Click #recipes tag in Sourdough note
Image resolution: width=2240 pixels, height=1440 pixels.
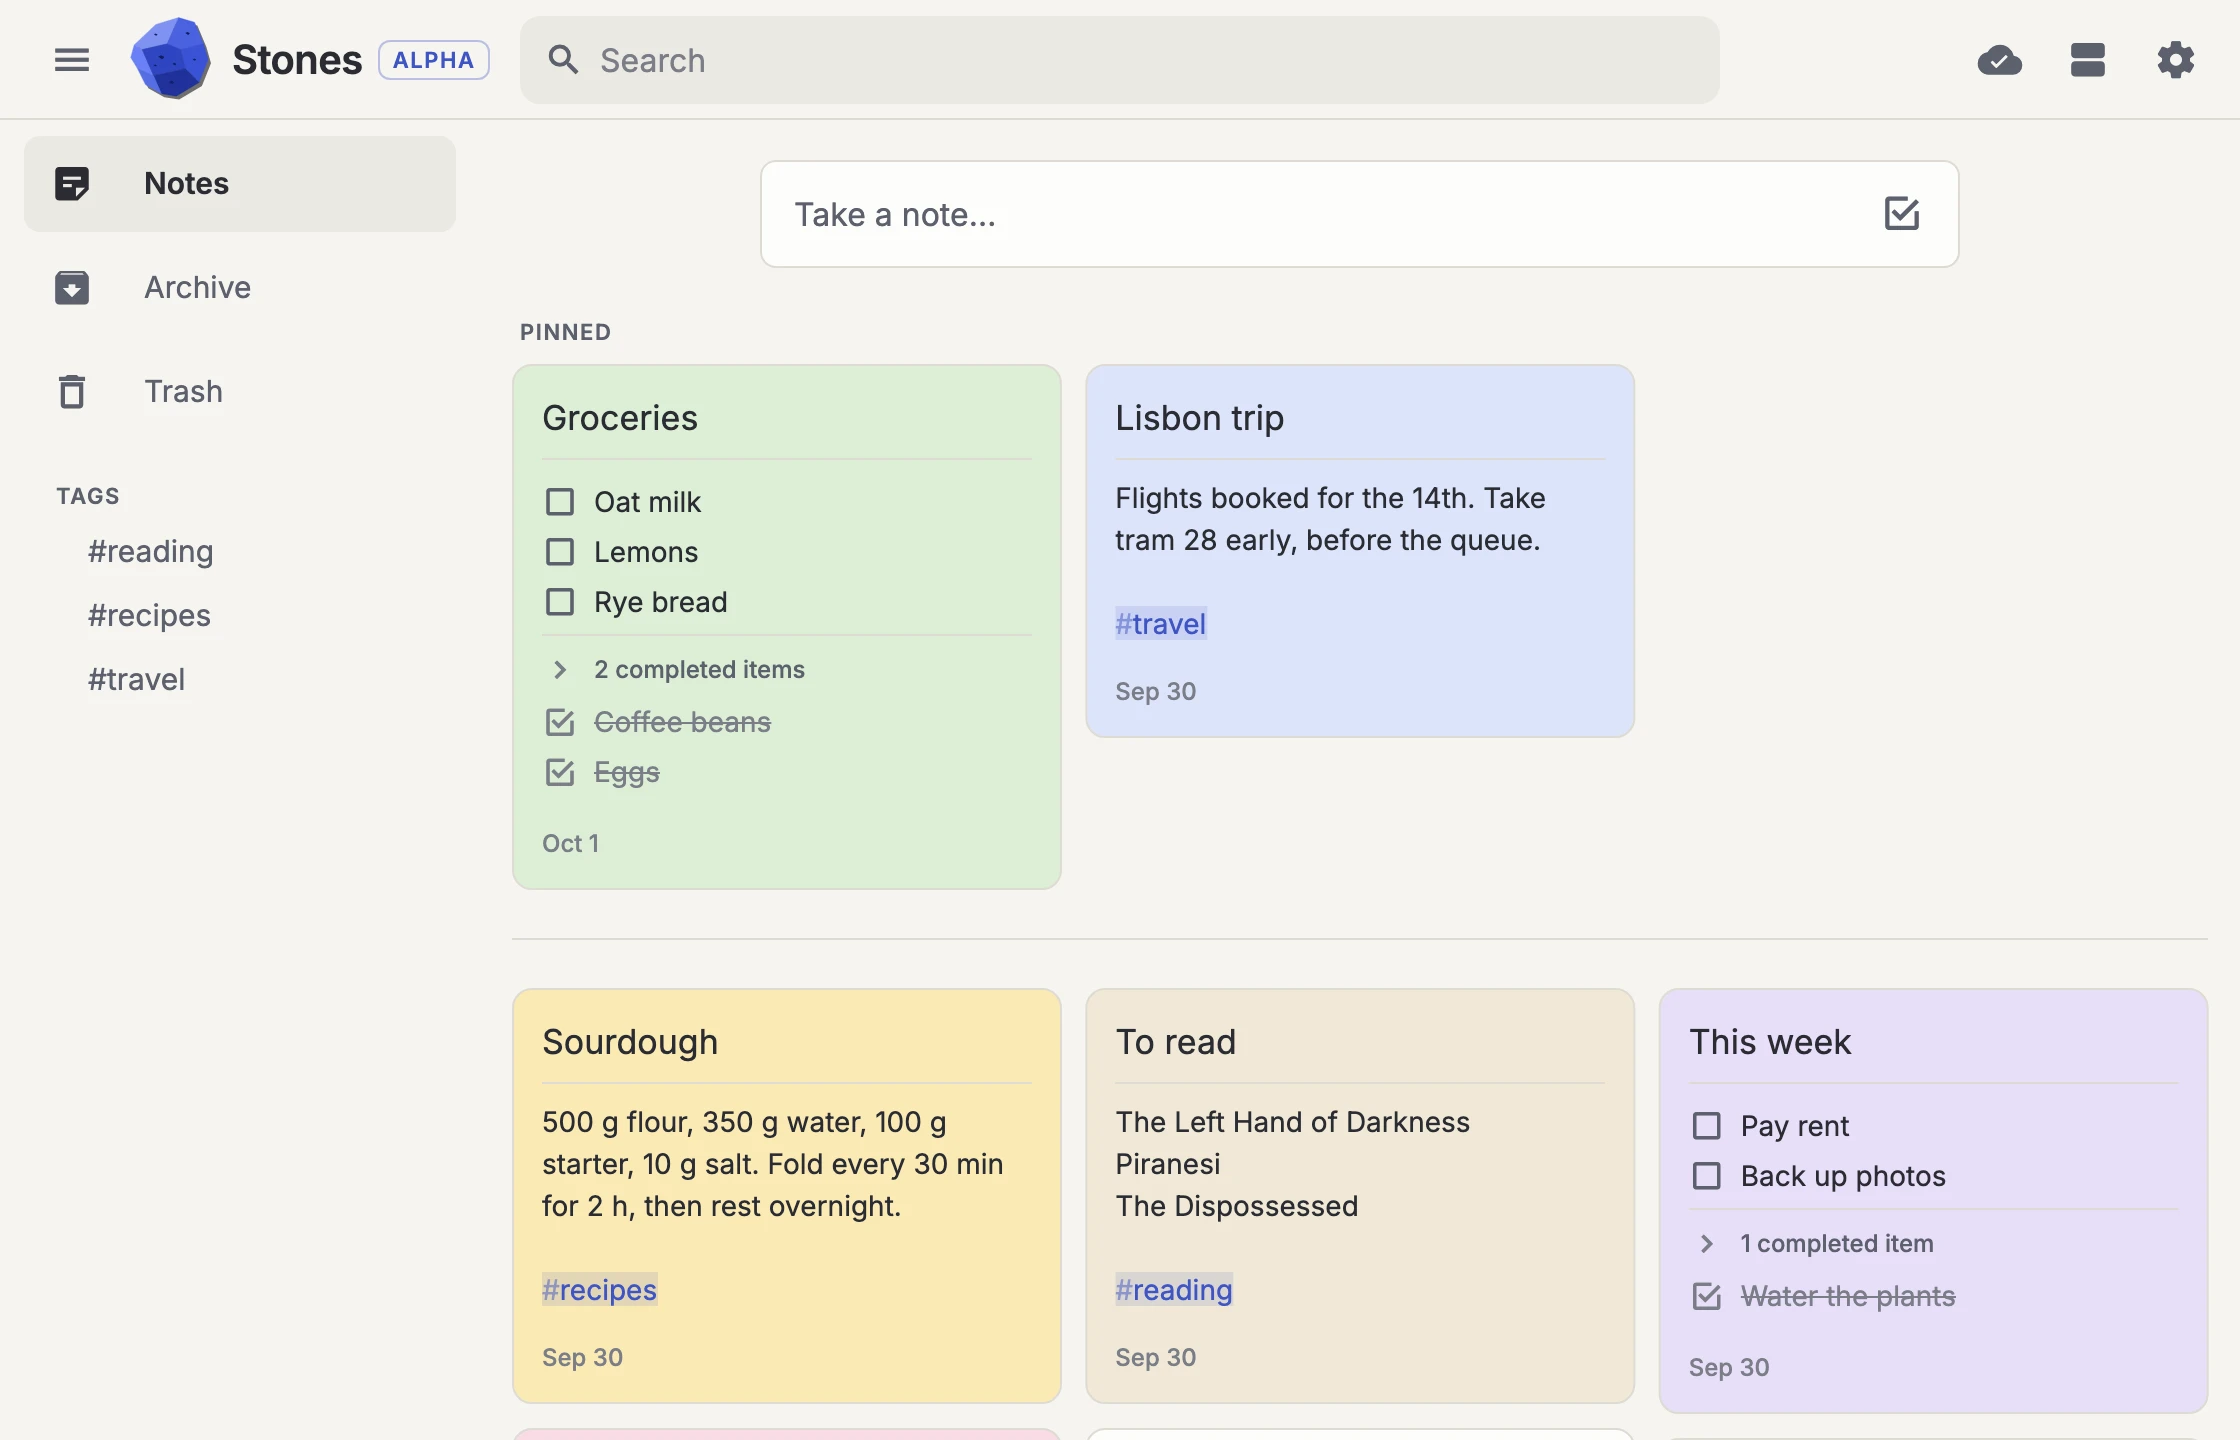coord(600,1290)
